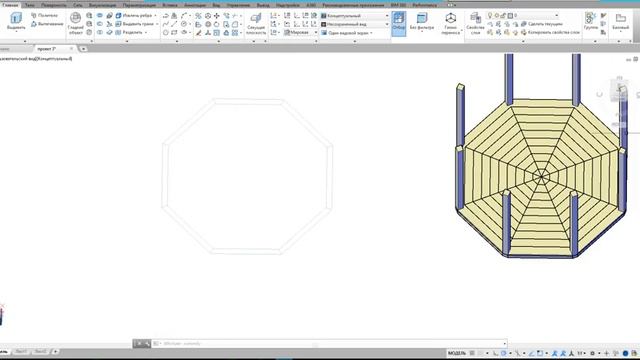Open the Поверхность (Surface) ribbon tab
The height and width of the screenshot is (360, 640).
pyautogui.click(x=53, y=5)
